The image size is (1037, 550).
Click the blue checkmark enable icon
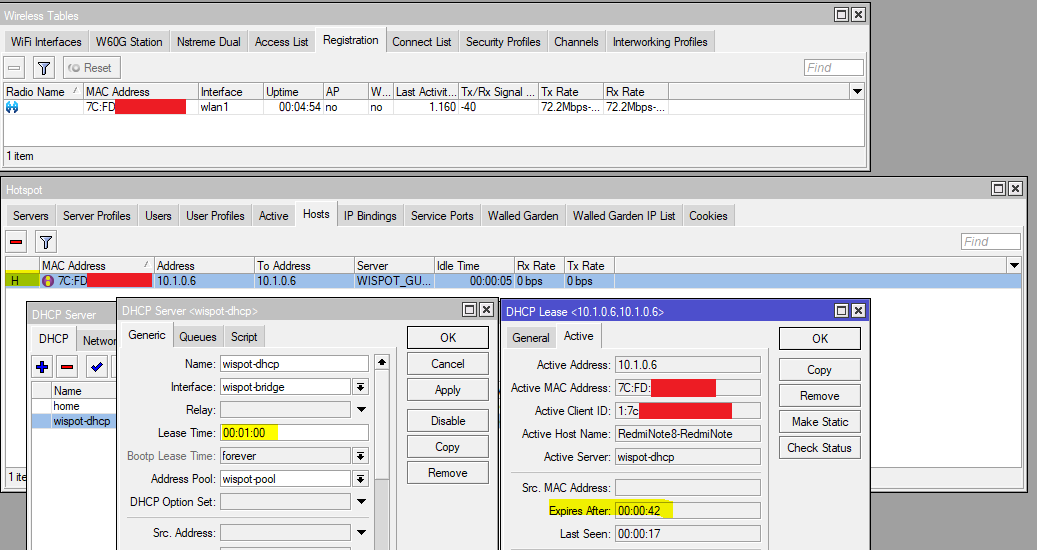98,367
